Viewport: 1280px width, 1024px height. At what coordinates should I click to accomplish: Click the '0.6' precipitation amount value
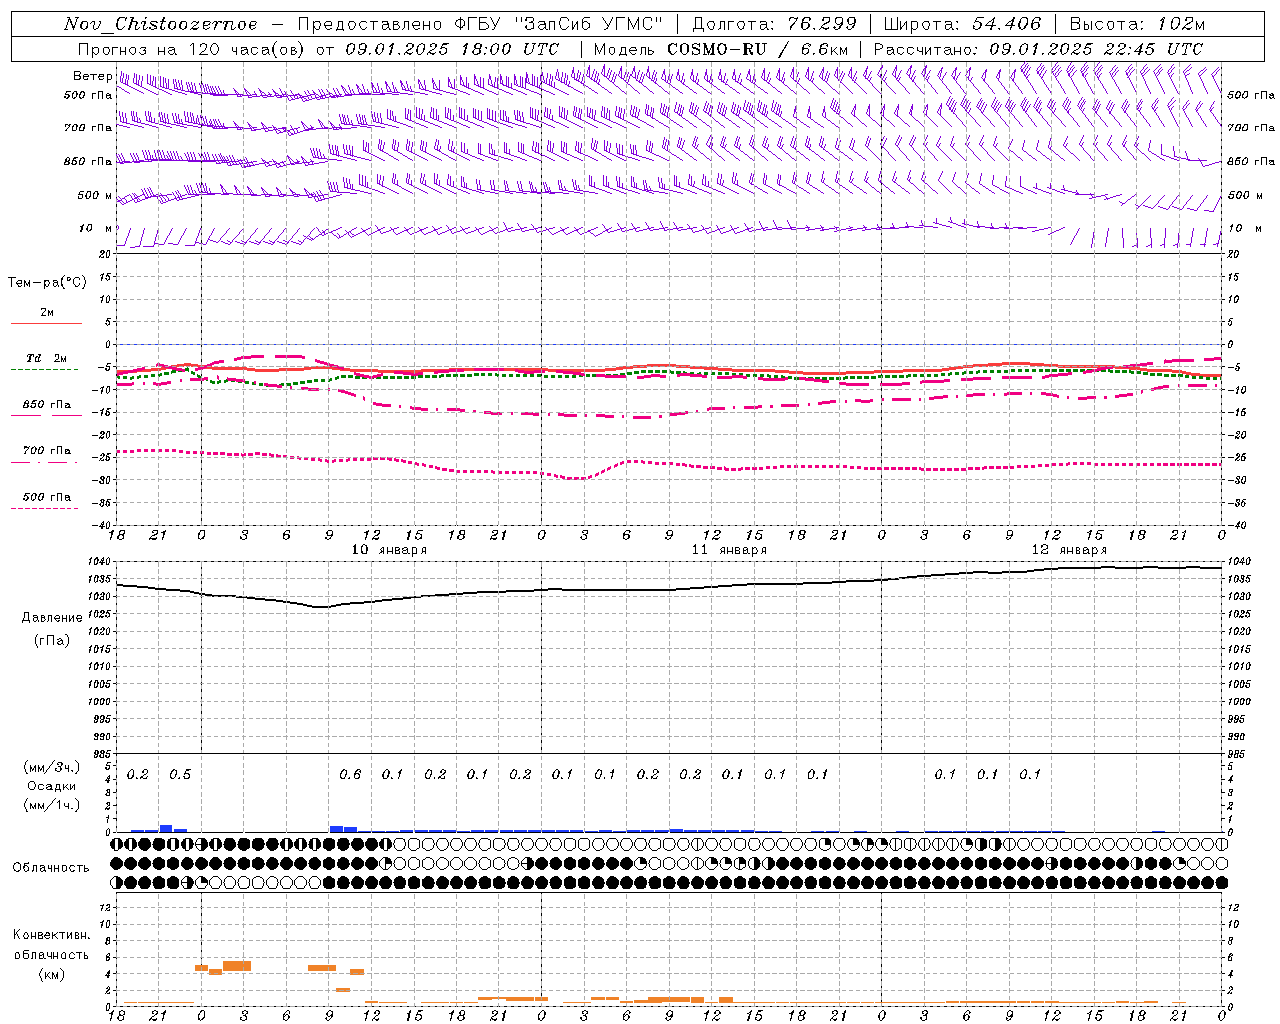click(350, 774)
